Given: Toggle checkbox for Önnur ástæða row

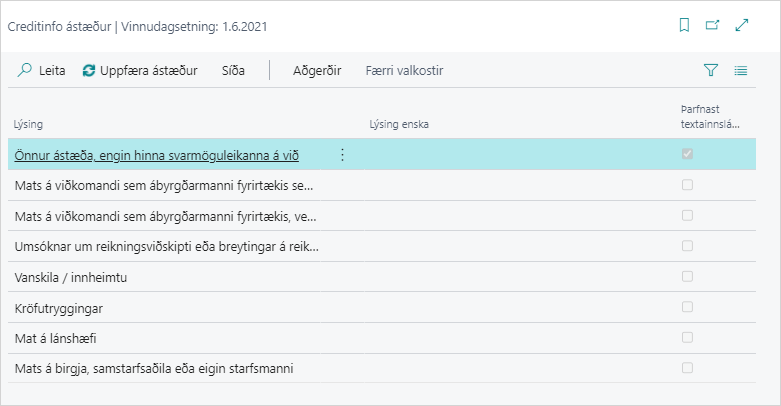Looking at the screenshot, I should pos(687,154).
